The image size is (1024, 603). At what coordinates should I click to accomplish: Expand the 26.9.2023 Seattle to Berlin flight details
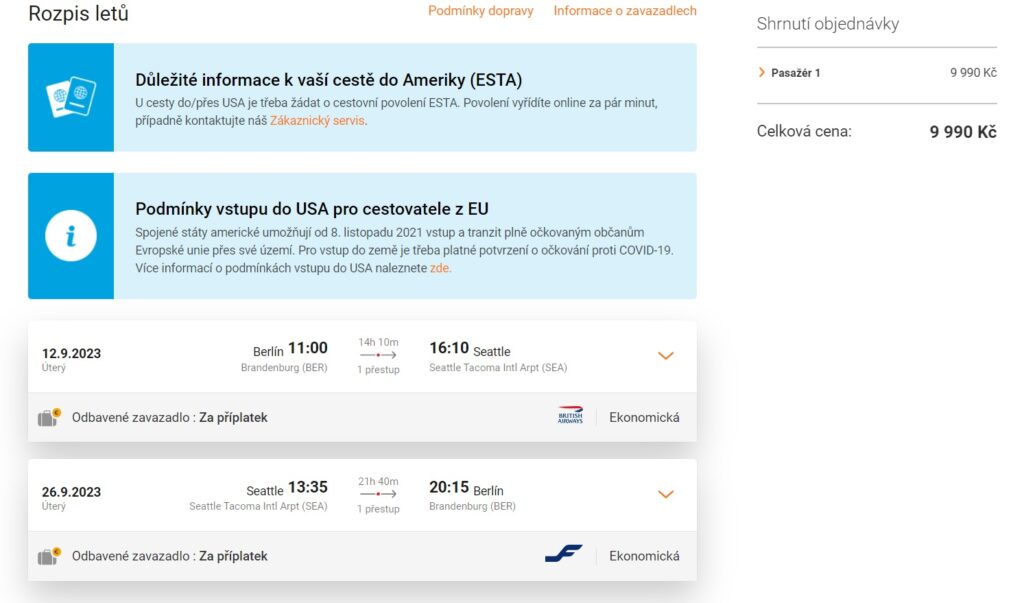[x=666, y=494]
